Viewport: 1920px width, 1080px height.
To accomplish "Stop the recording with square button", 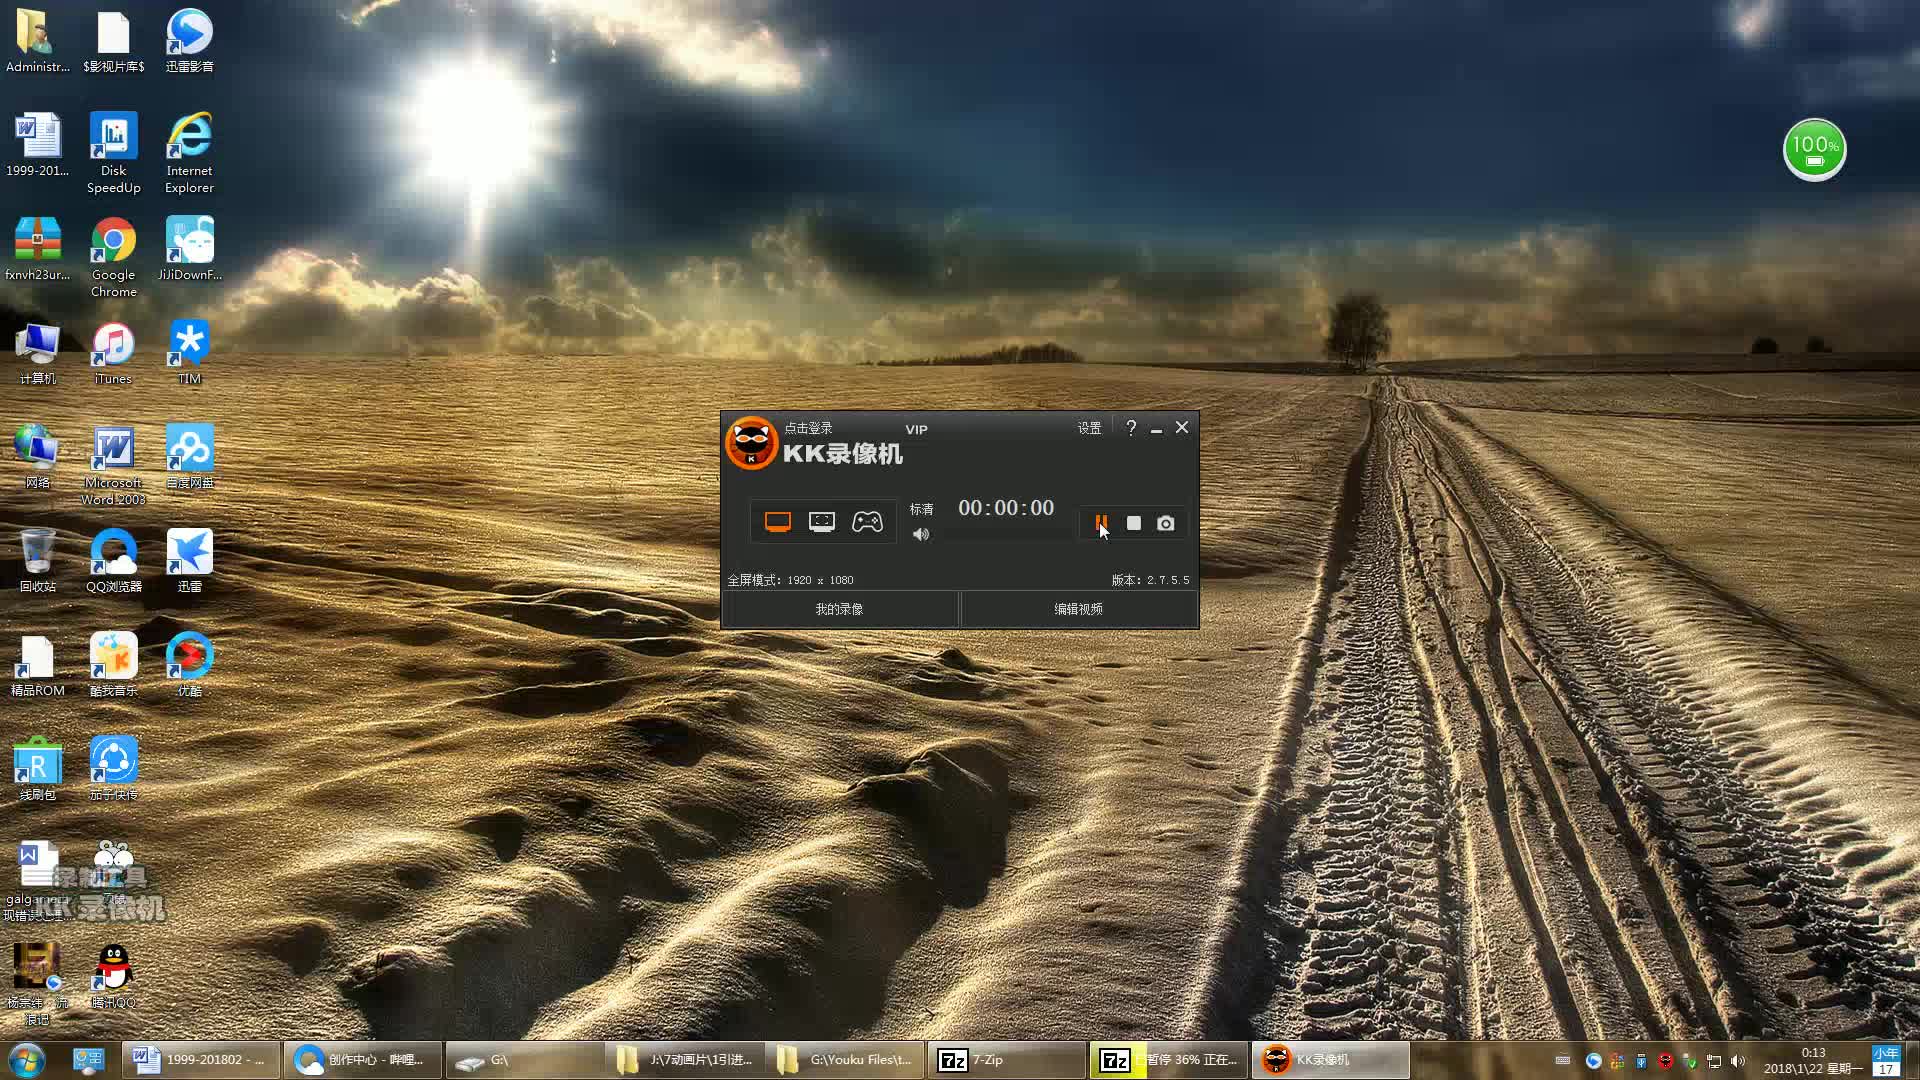I will point(1134,523).
